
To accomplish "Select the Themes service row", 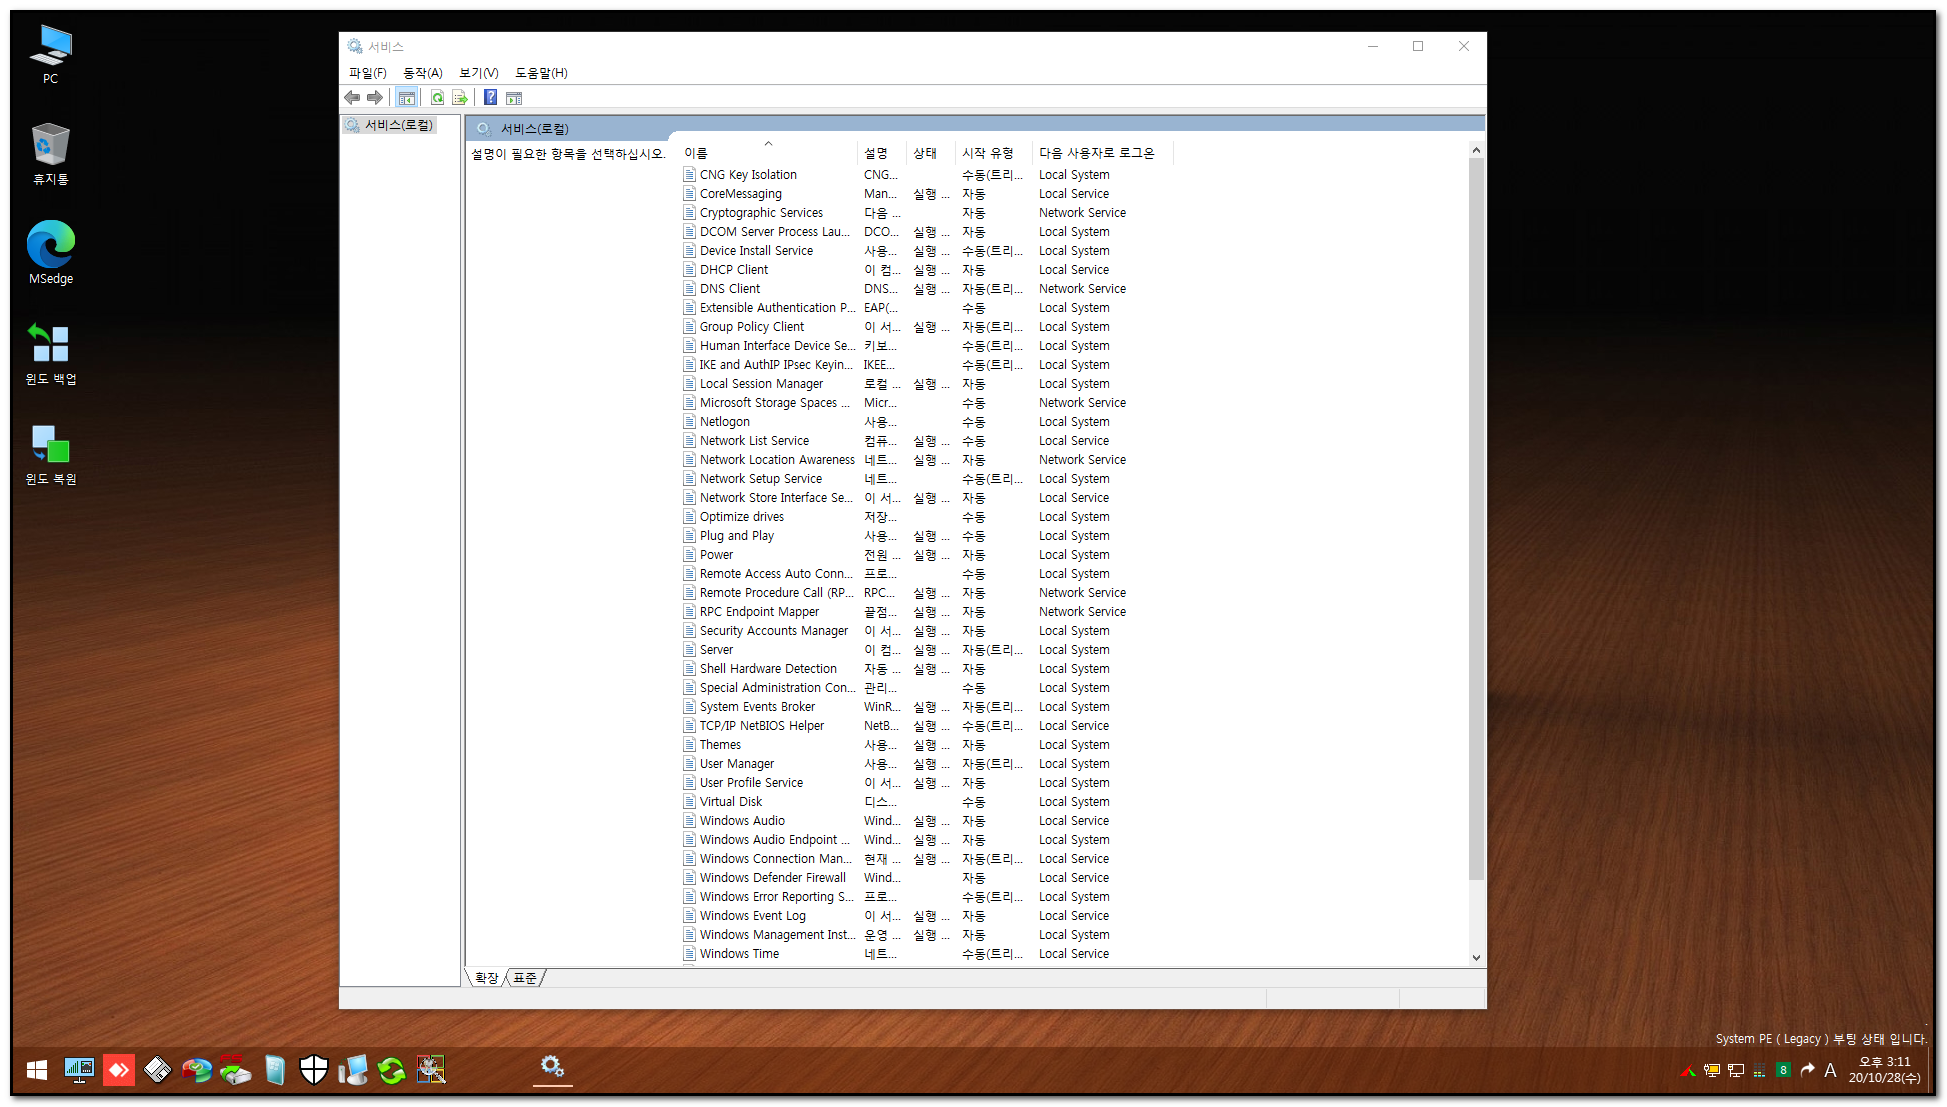I will [x=926, y=745].
